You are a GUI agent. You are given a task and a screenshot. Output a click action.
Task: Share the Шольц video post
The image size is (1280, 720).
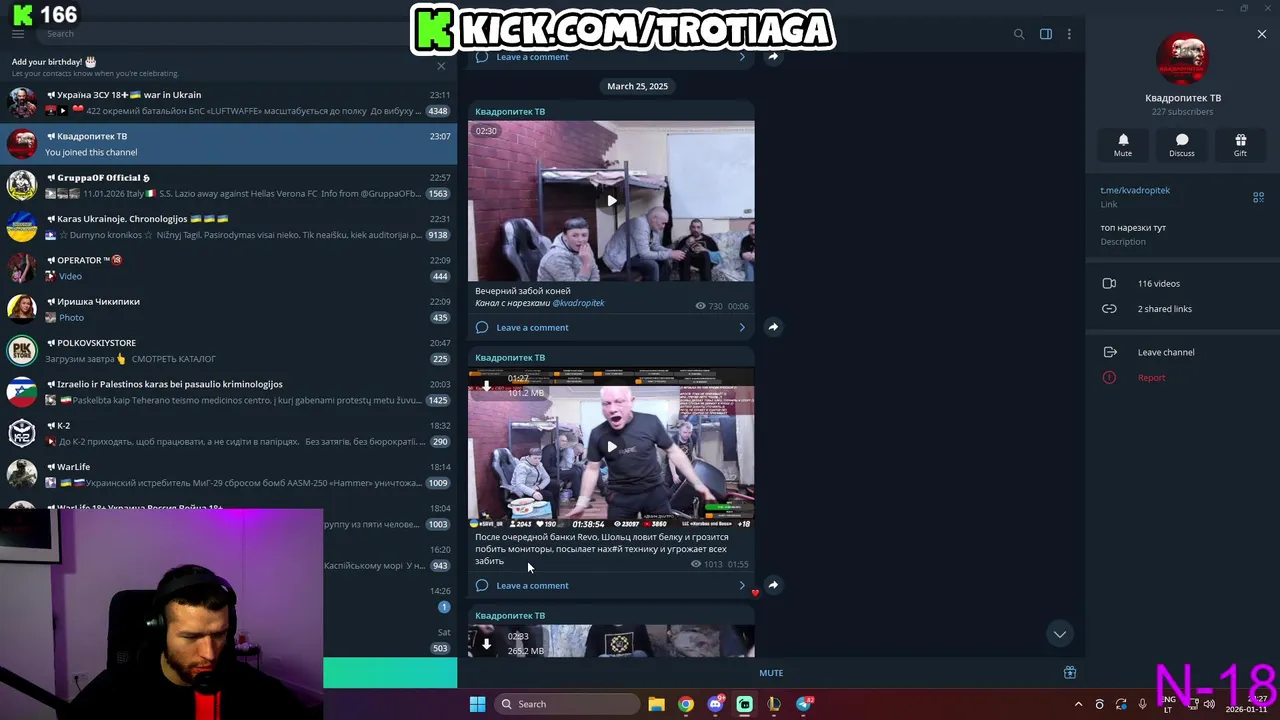coord(773,585)
